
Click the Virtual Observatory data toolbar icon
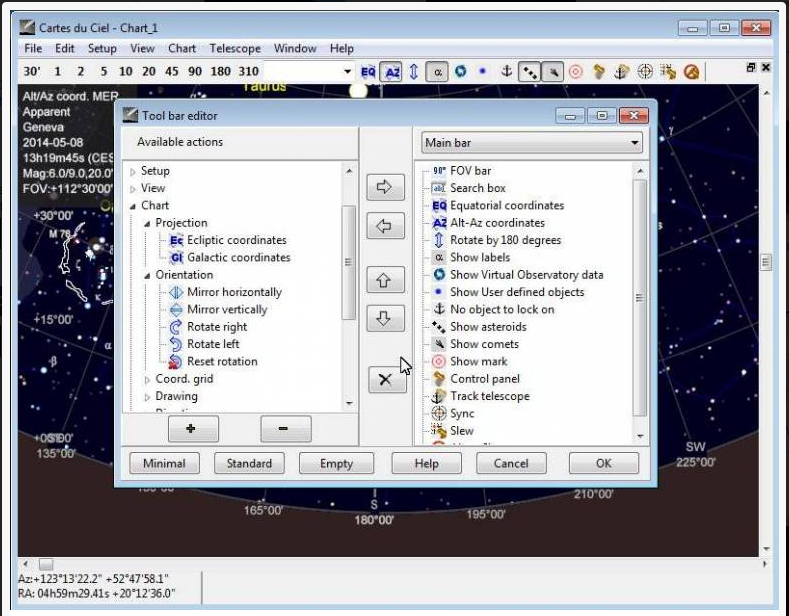460,71
